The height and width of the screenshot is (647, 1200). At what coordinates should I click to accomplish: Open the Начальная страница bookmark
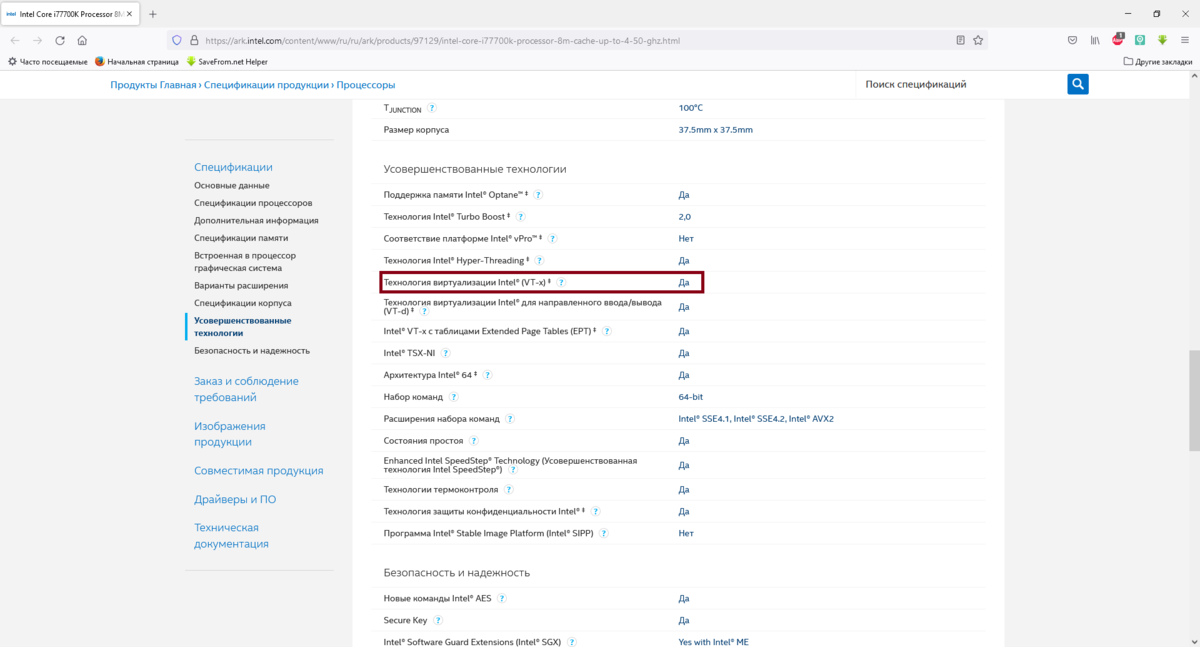click(136, 61)
